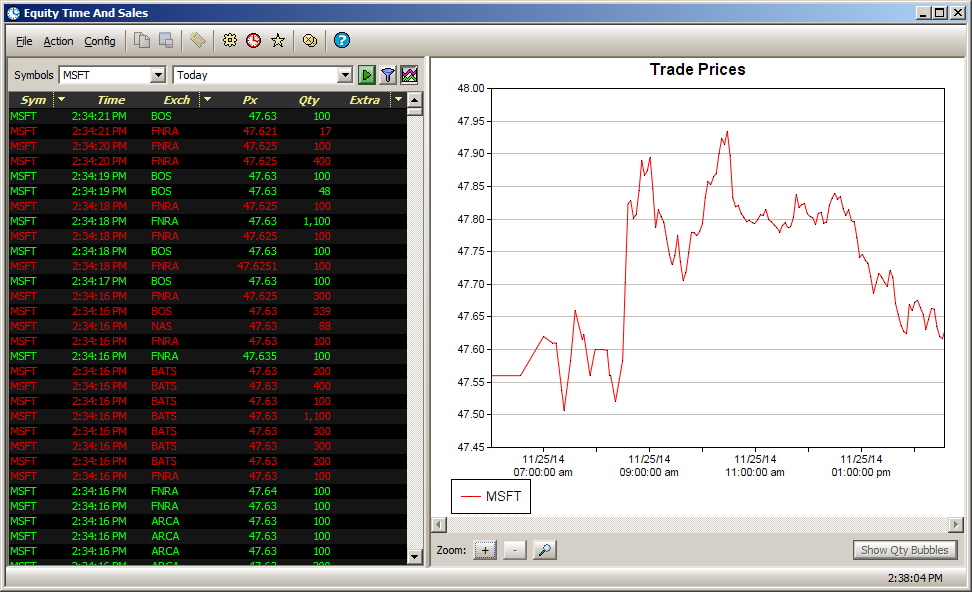This screenshot has width=972, height=592.
Task: Click the 47.635 price cell
Action: tap(260, 356)
